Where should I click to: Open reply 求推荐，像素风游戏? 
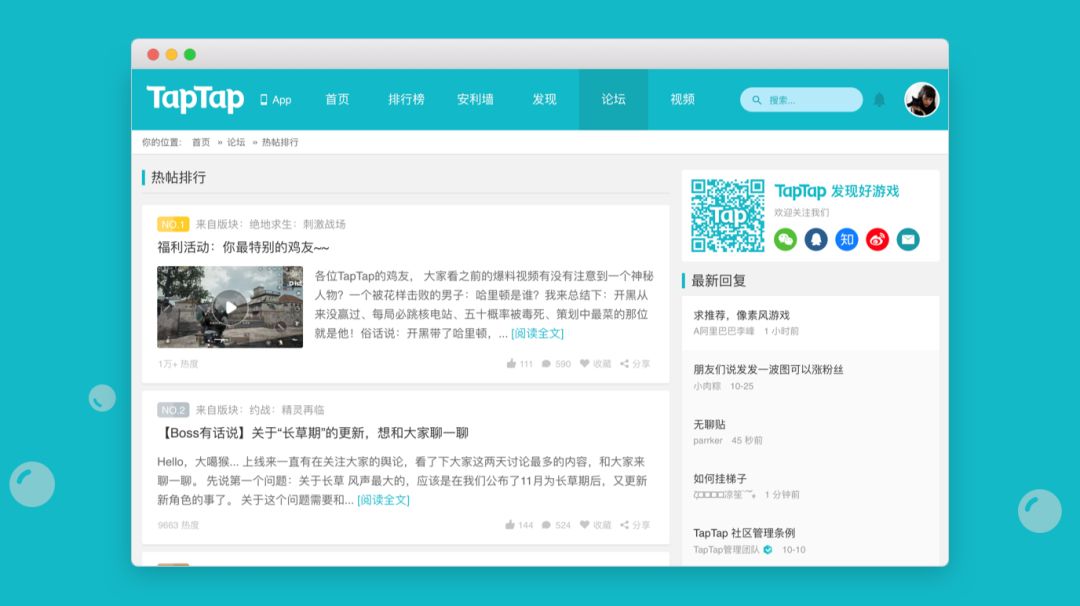coord(742,315)
